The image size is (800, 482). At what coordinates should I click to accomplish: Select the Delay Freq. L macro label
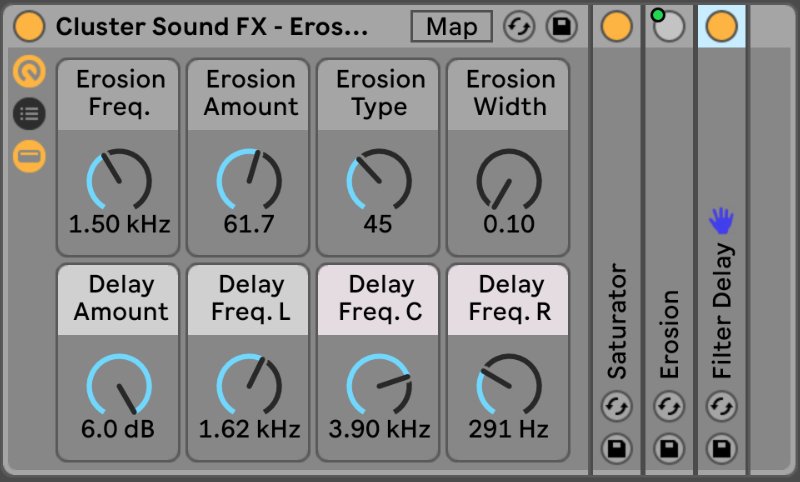[x=250, y=299]
